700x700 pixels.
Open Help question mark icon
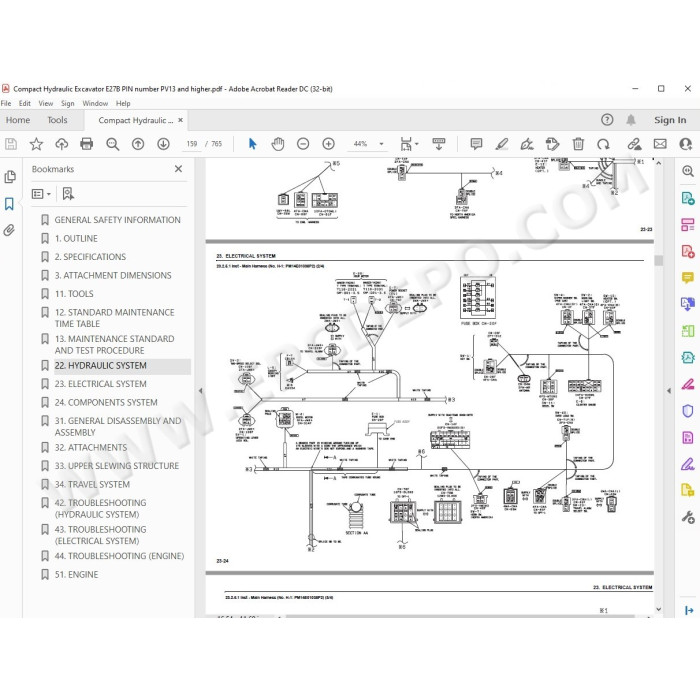(x=607, y=120)
